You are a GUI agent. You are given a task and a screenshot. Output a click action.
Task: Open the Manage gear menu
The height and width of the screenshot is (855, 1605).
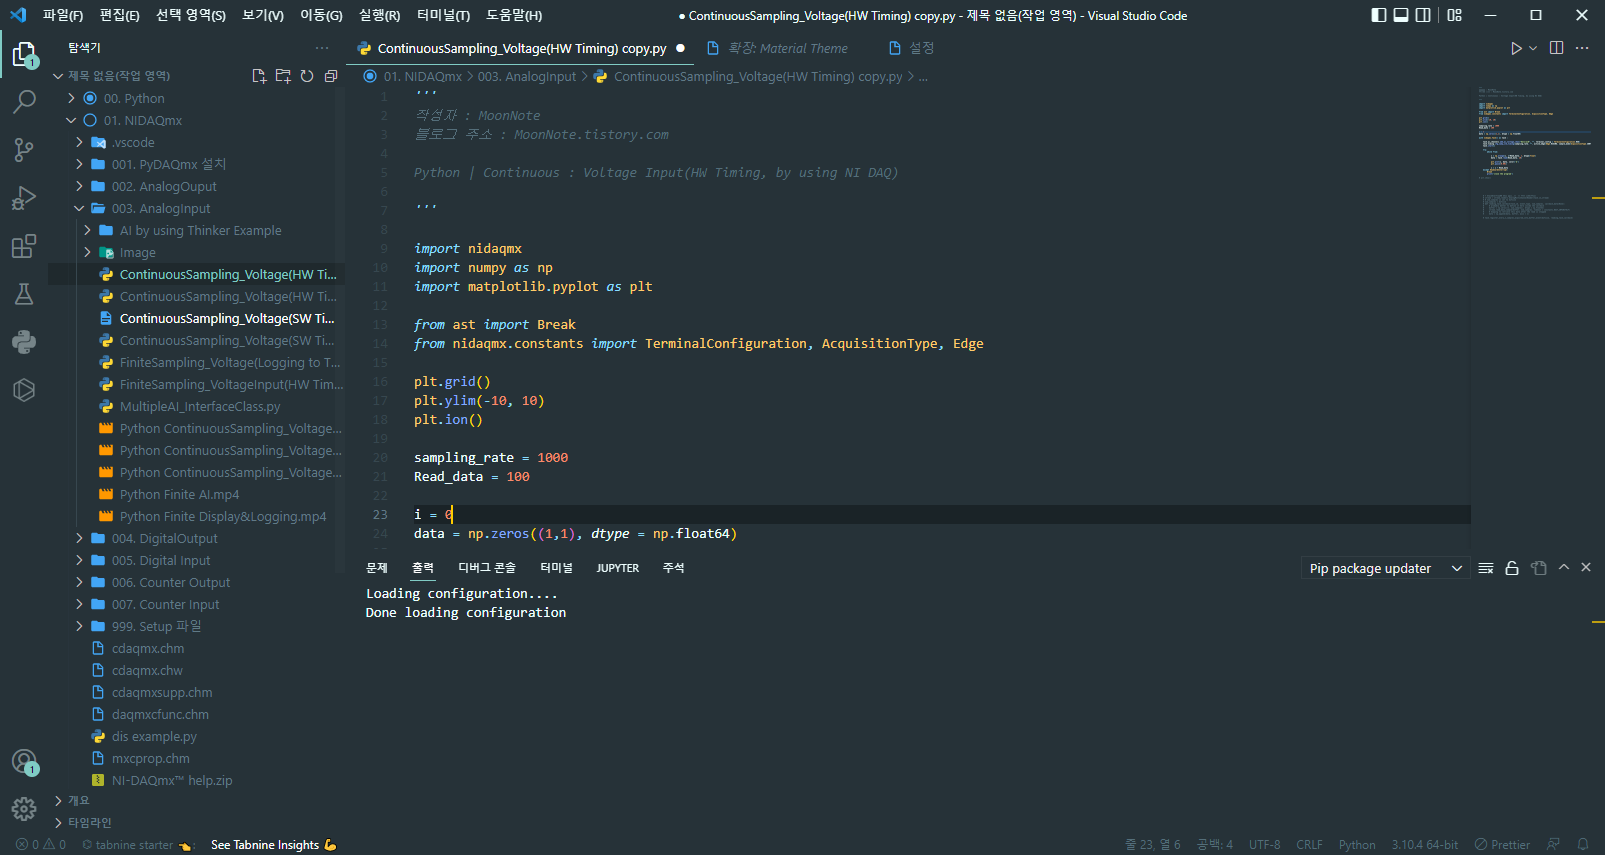pos(24,808)
